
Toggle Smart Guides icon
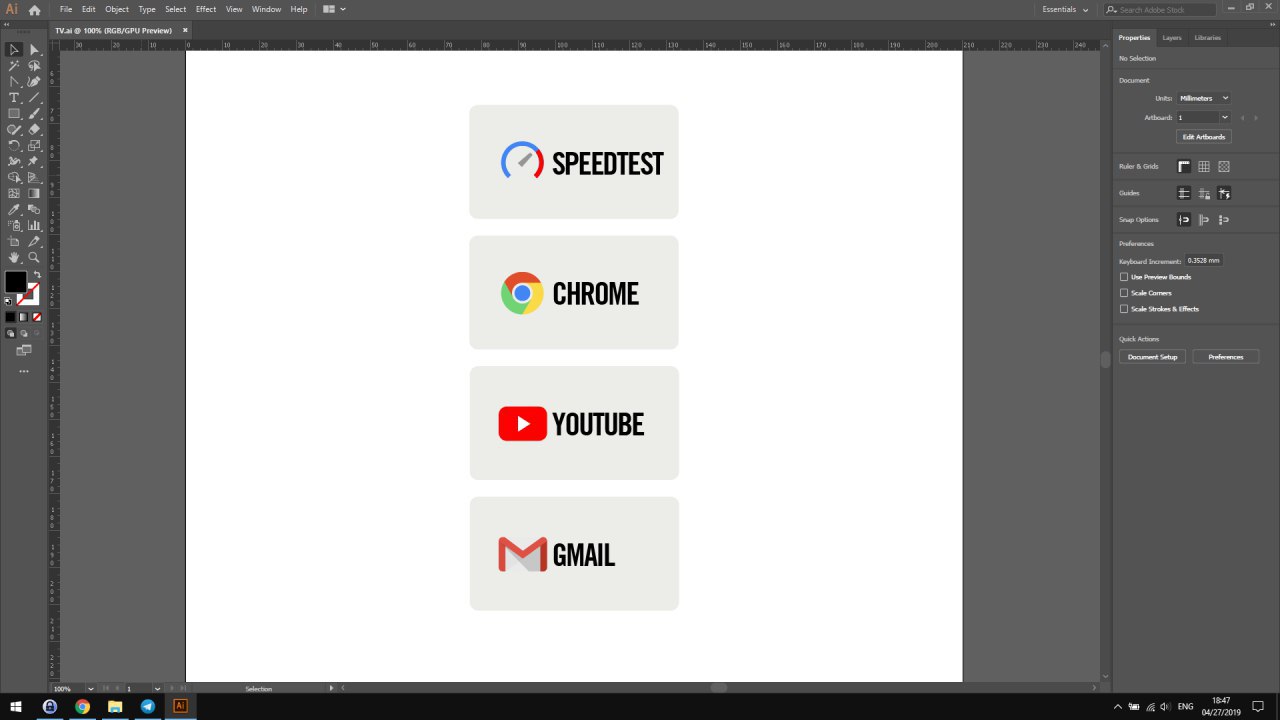click(x=1224, y=193)
